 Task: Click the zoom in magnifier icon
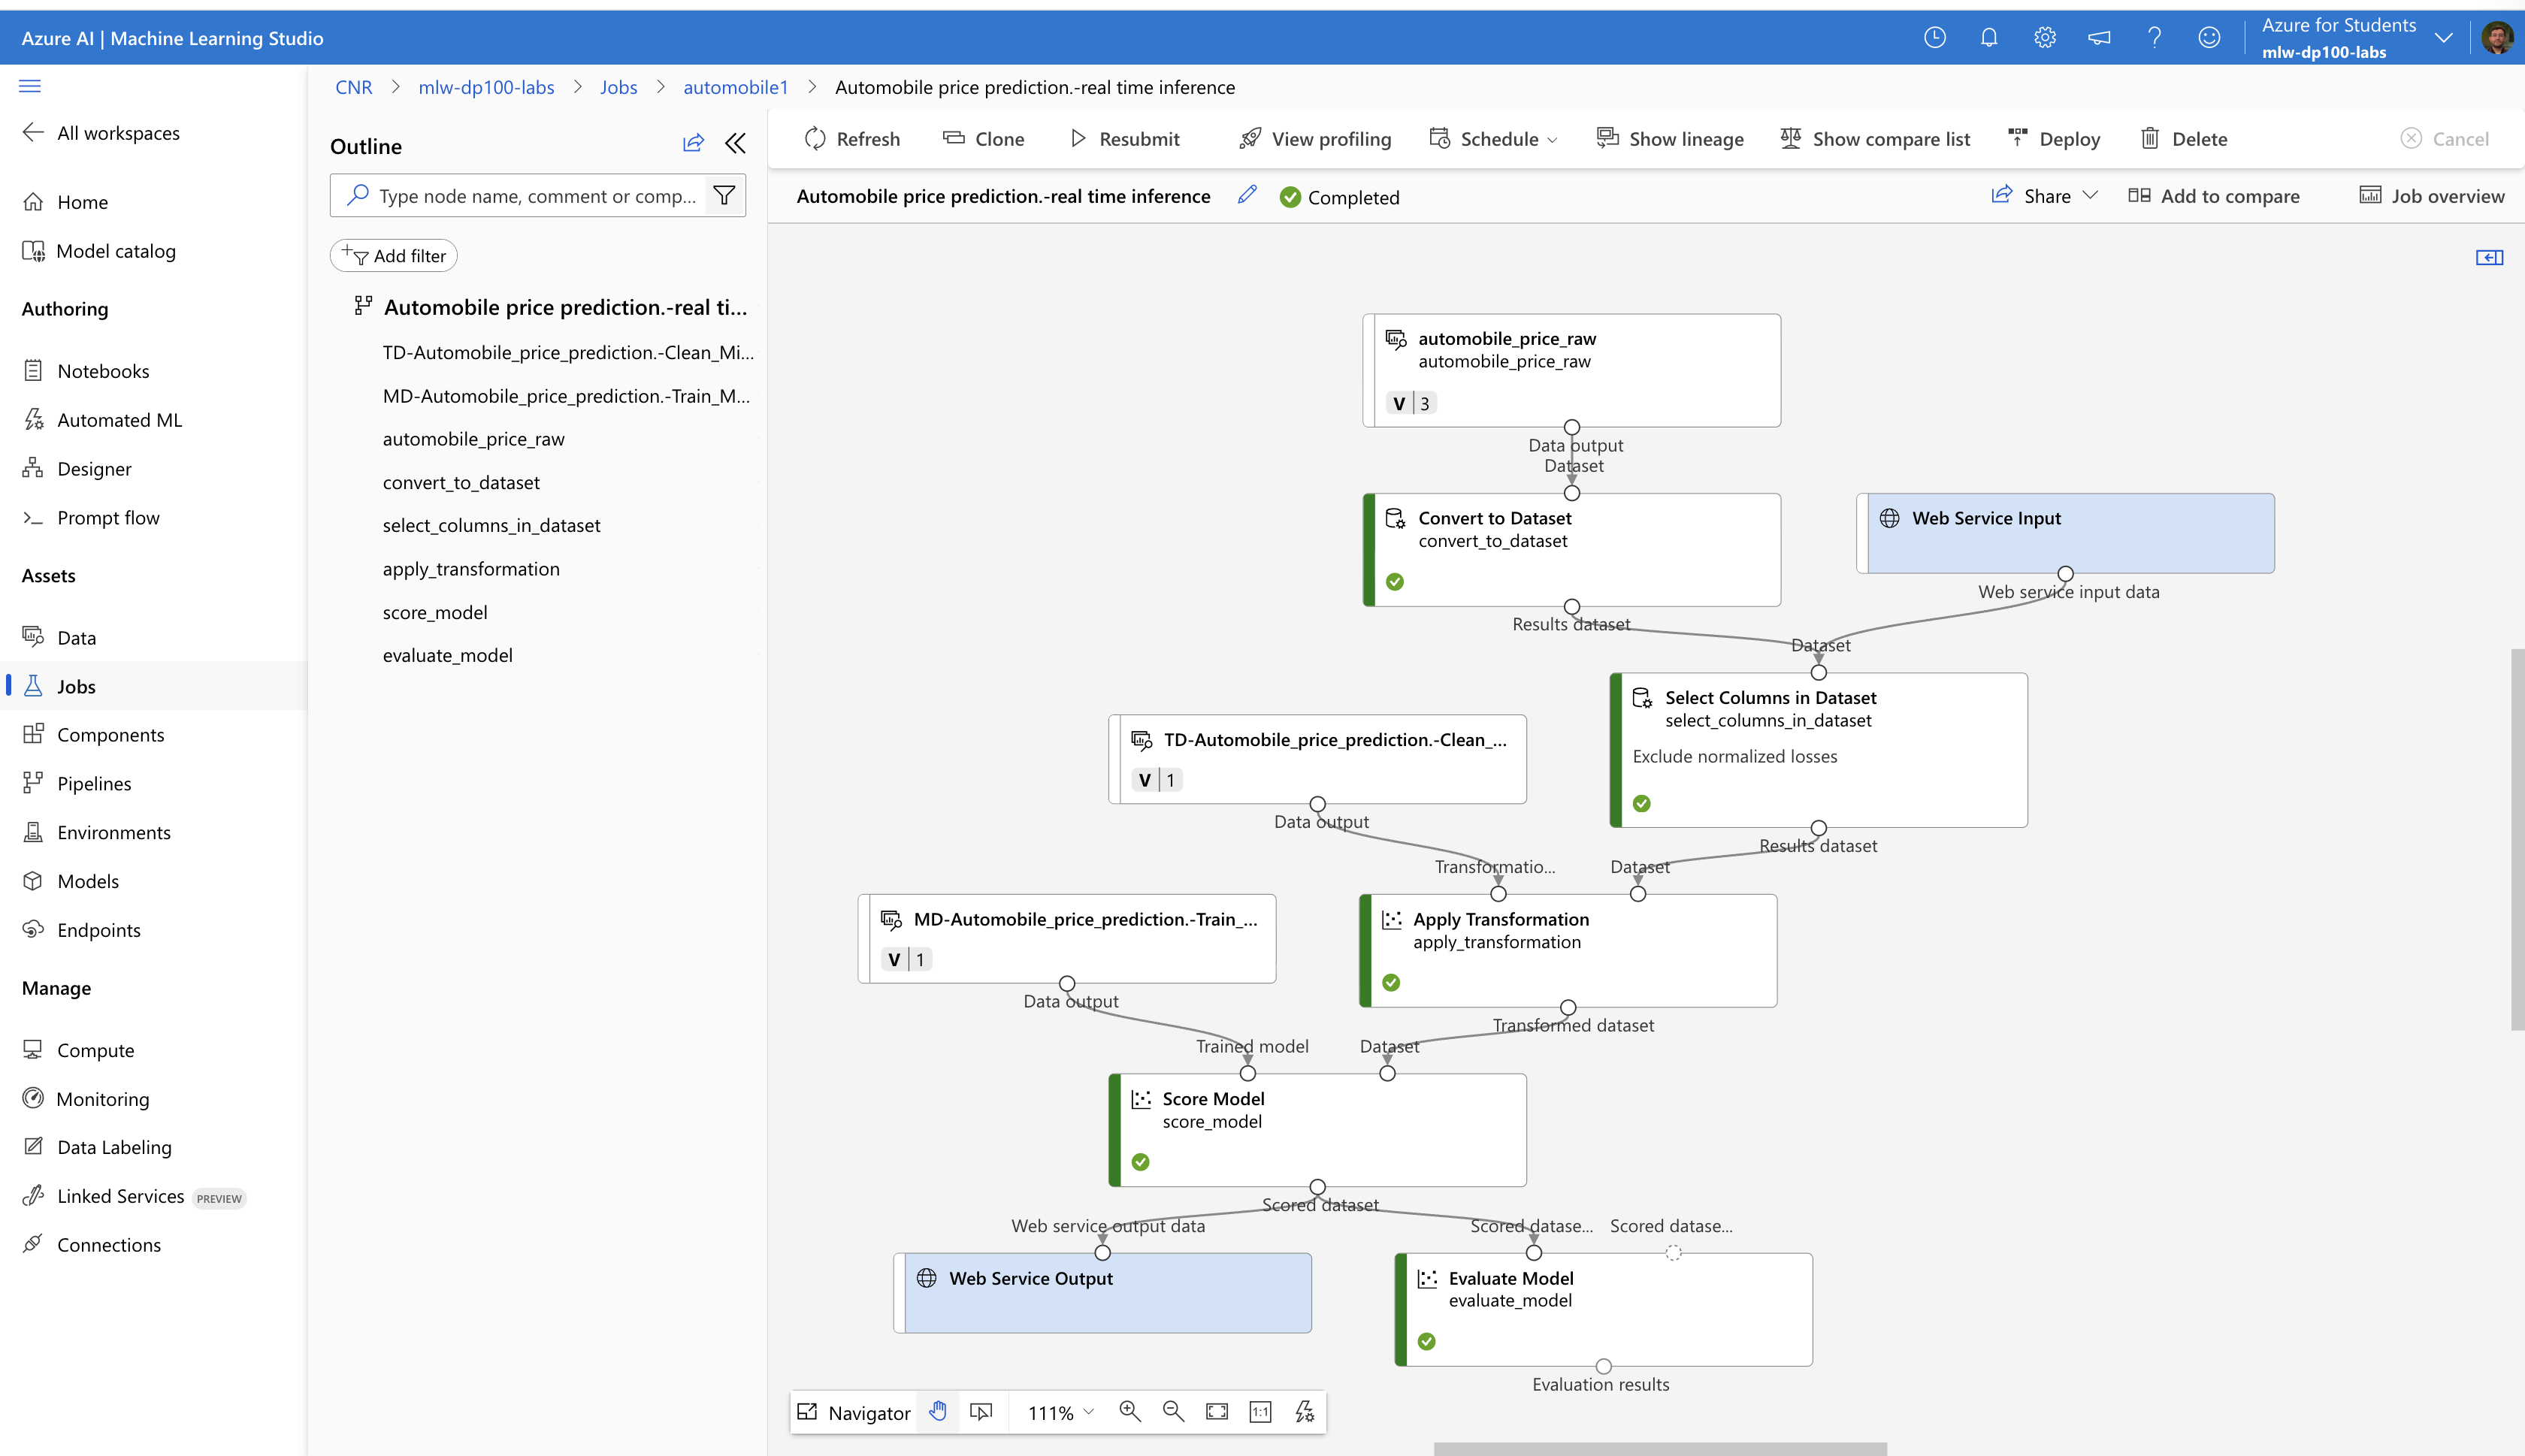click(x=1130, y=1411)
